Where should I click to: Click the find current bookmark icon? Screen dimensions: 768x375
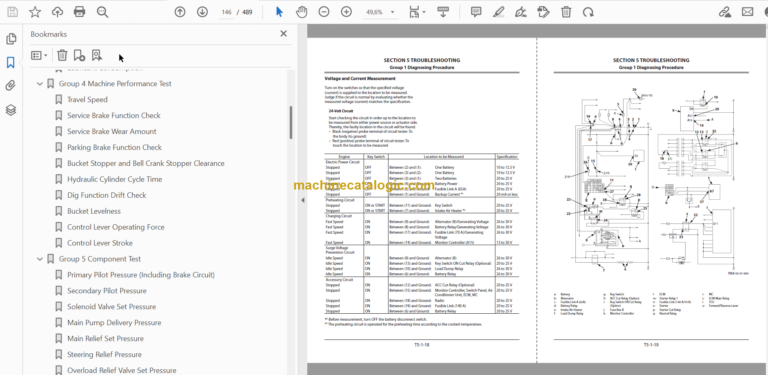tap(96, 55)
